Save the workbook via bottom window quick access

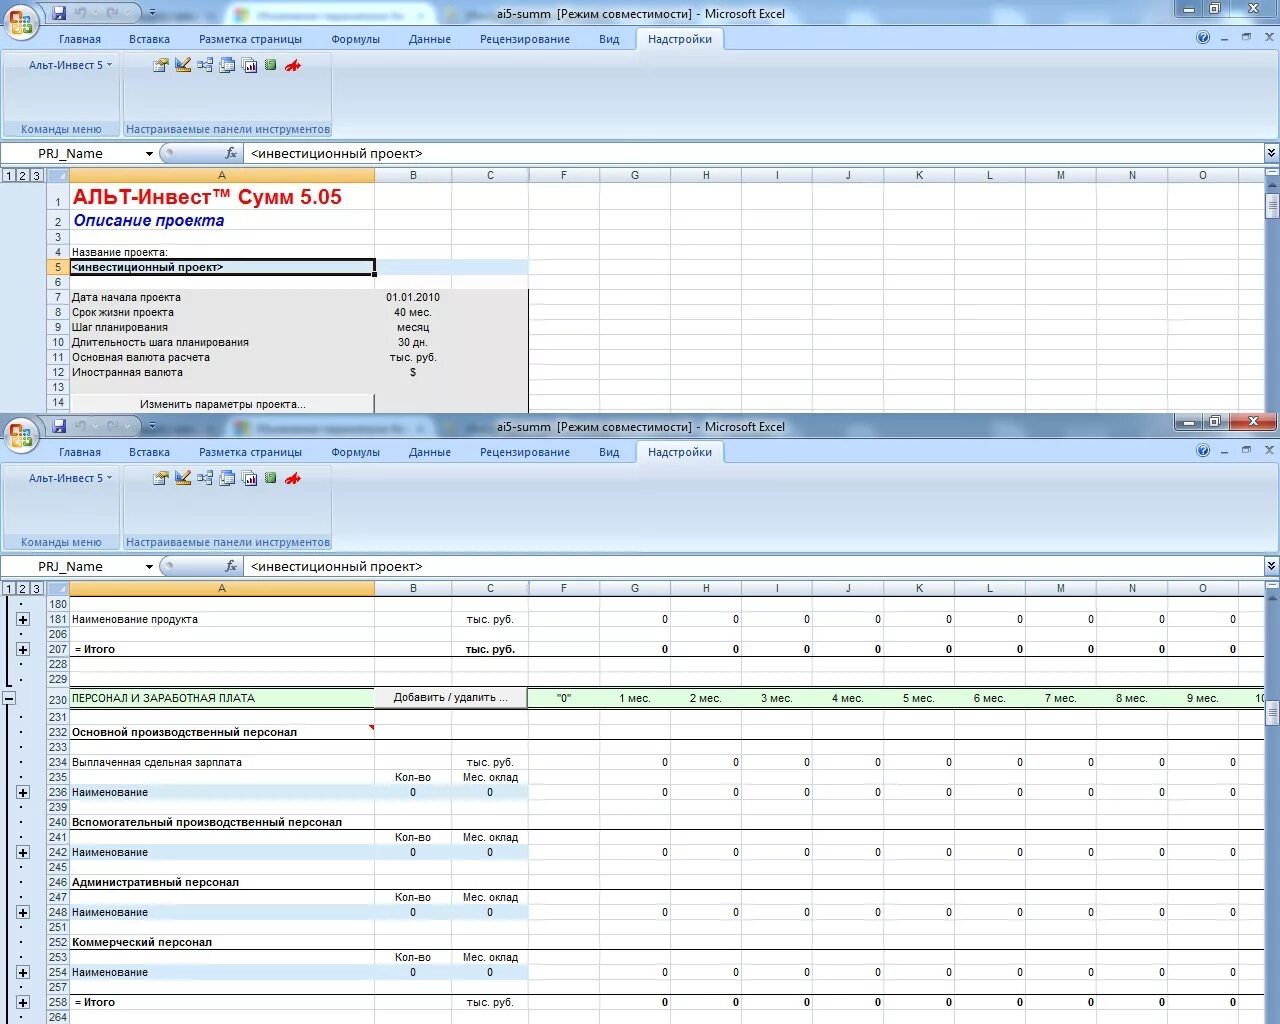click(59, 426)
